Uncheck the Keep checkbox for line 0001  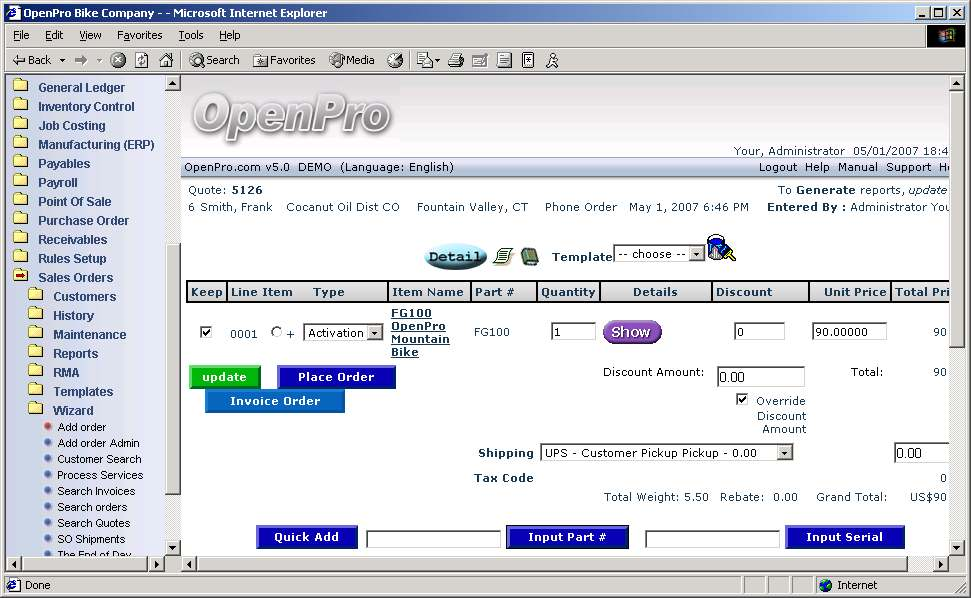tap(206, 332)
